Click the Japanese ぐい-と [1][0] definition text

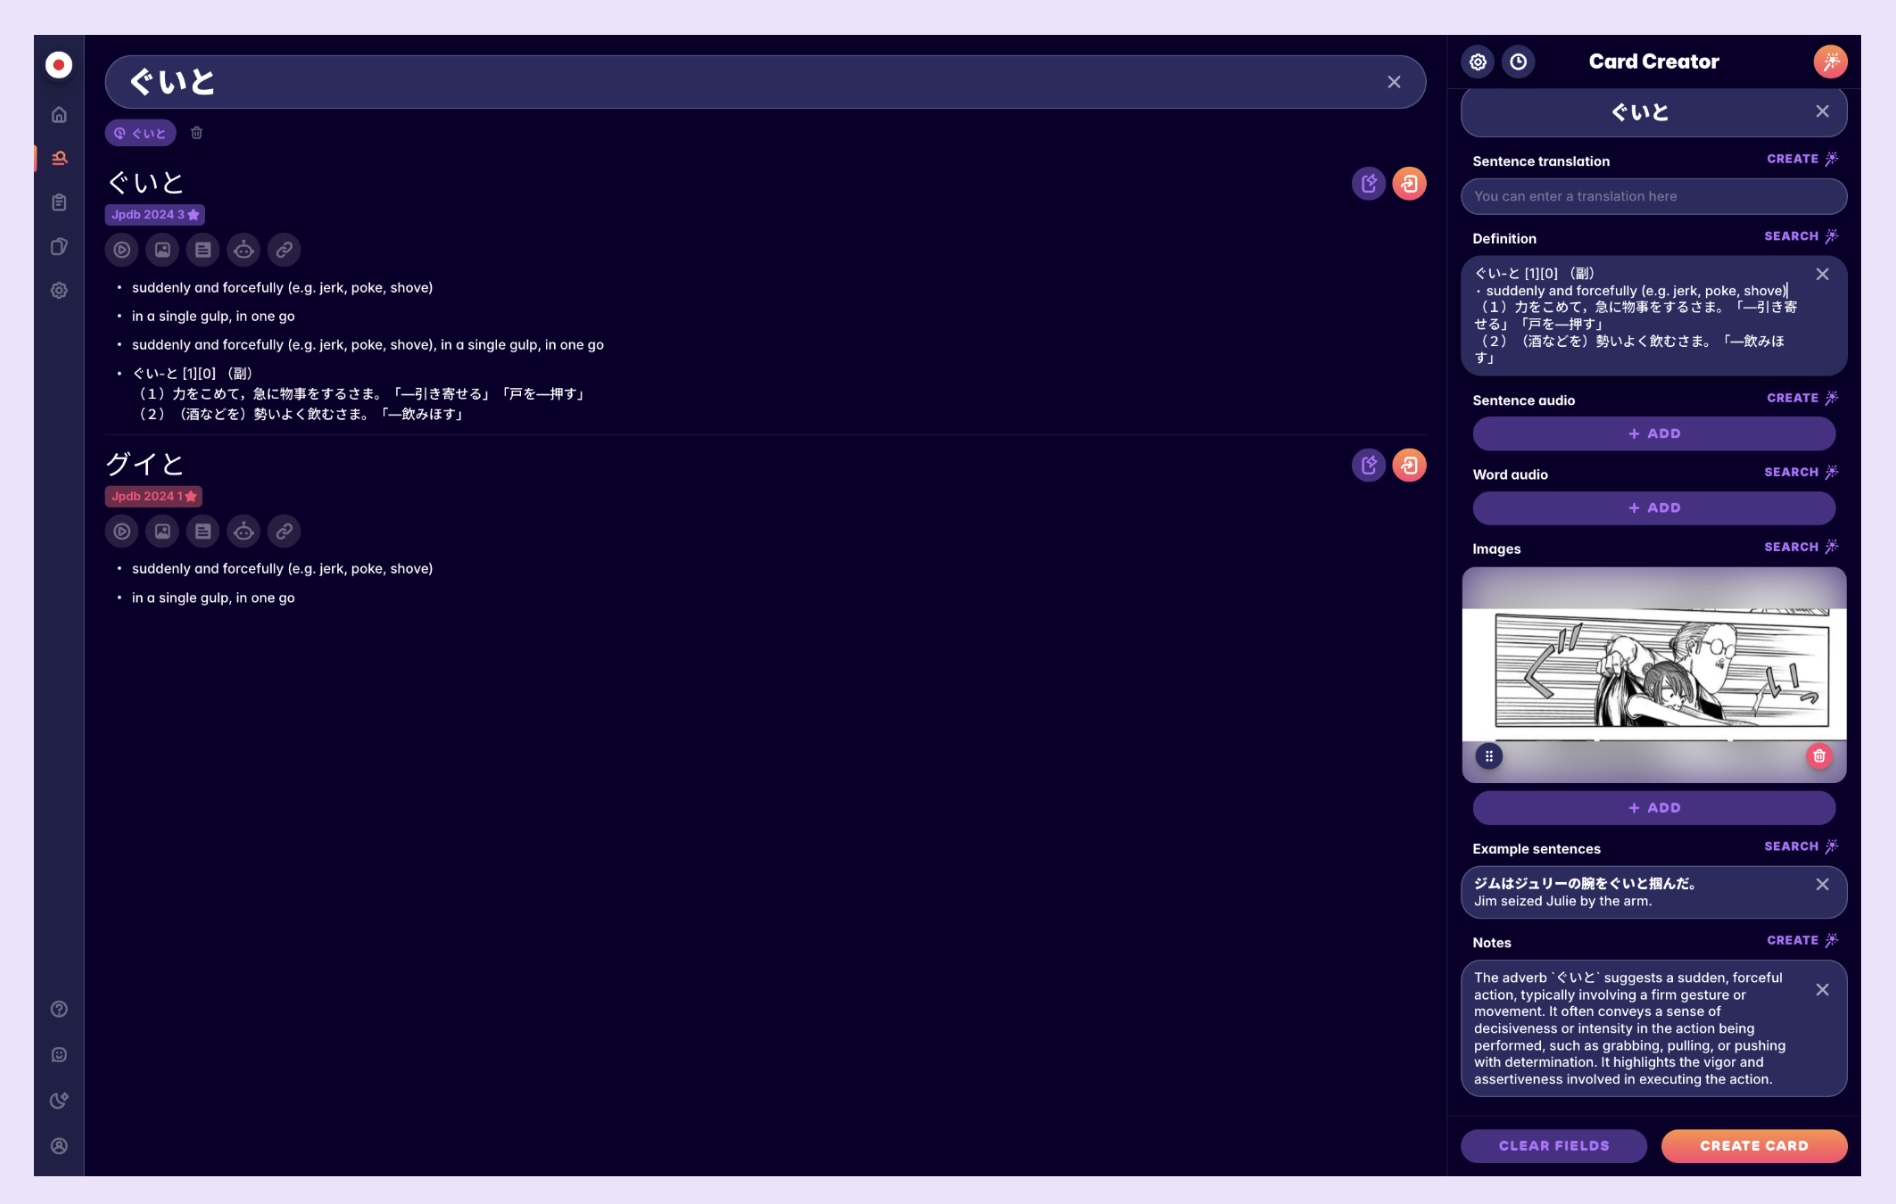point(358,394)
